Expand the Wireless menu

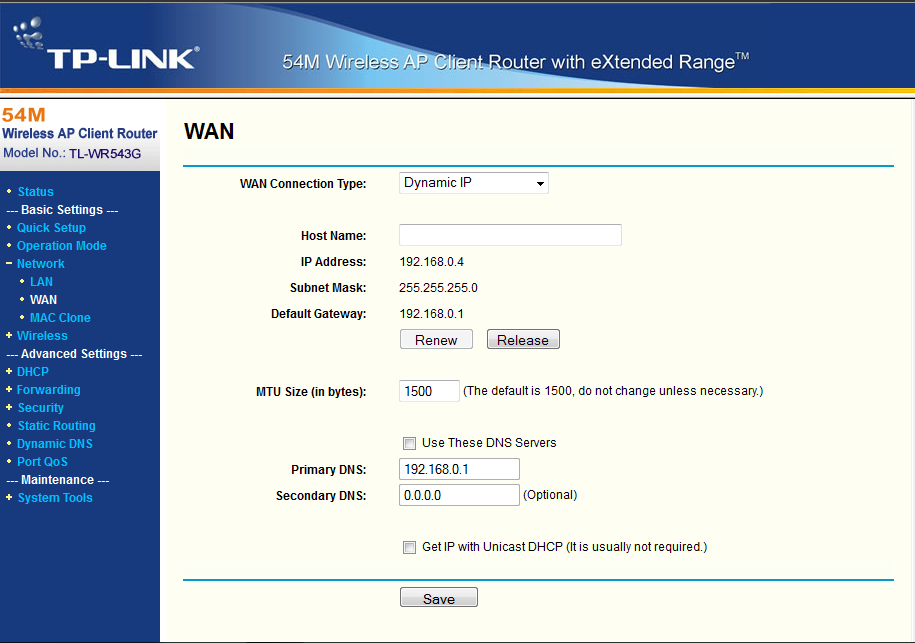42,336
